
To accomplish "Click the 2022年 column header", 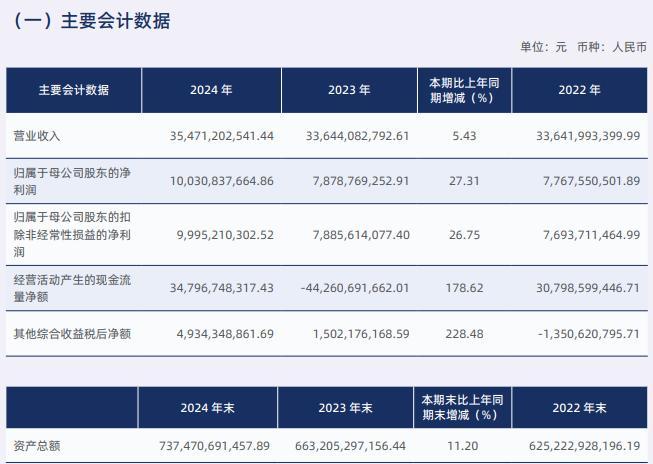I will [580, 90].
